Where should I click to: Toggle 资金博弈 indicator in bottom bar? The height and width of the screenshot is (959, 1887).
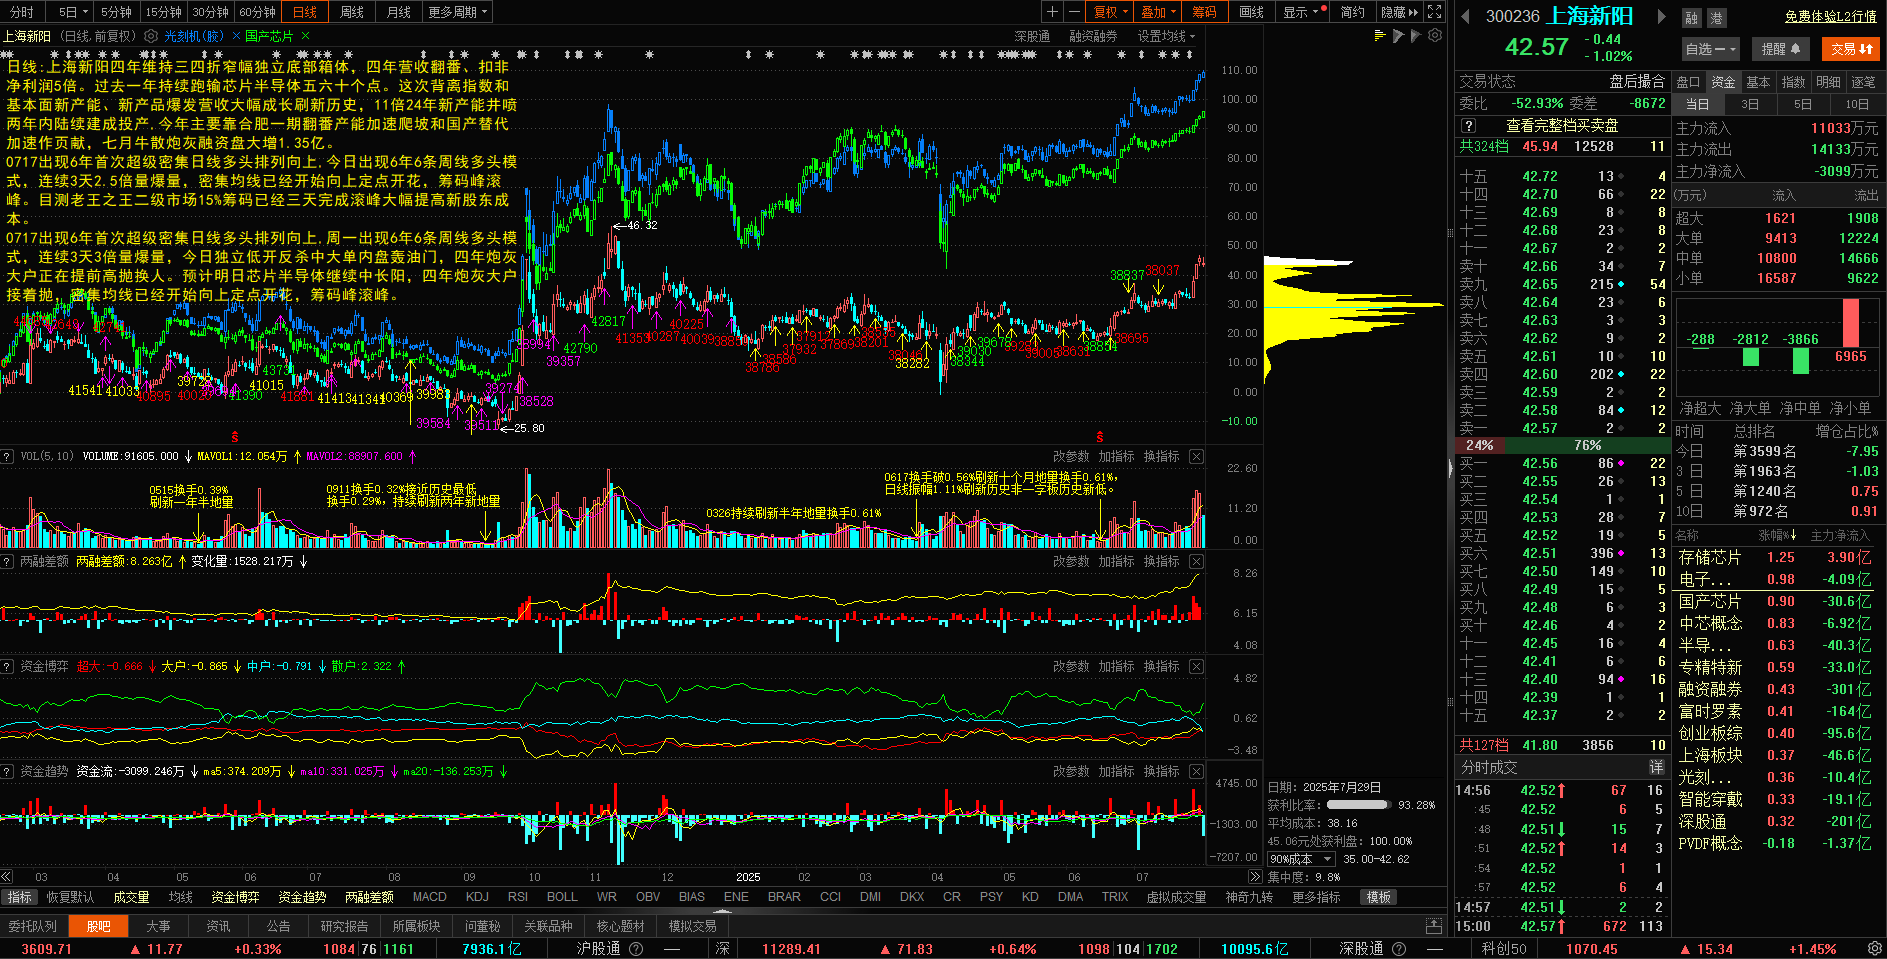click(x=235, y=897)
